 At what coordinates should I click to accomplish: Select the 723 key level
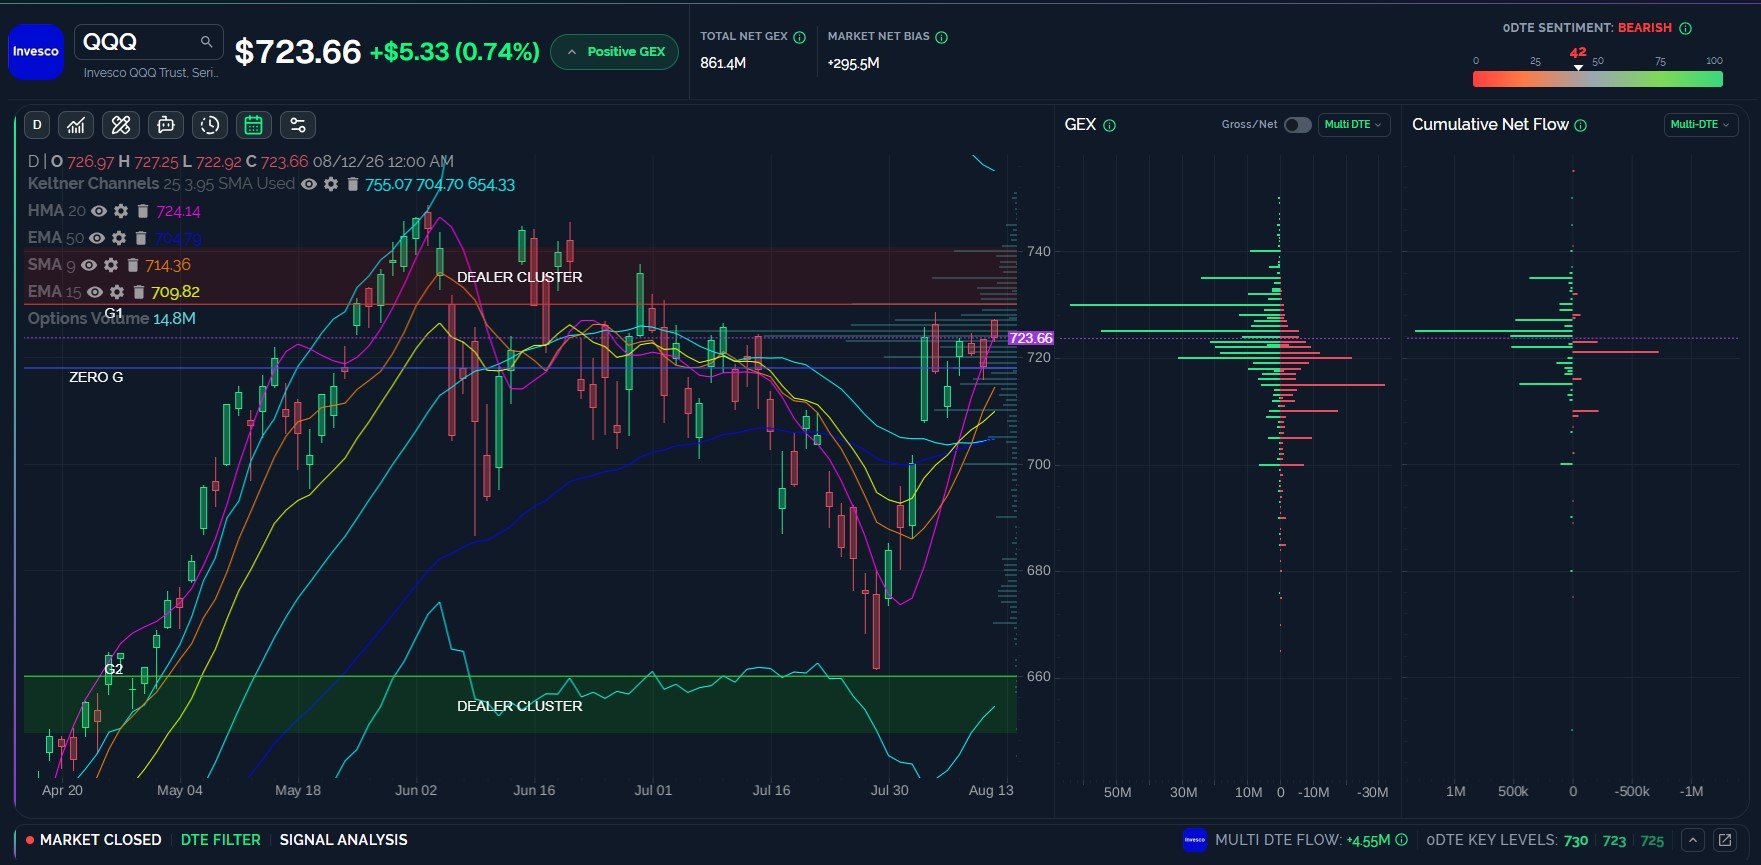coord(1614,841)
